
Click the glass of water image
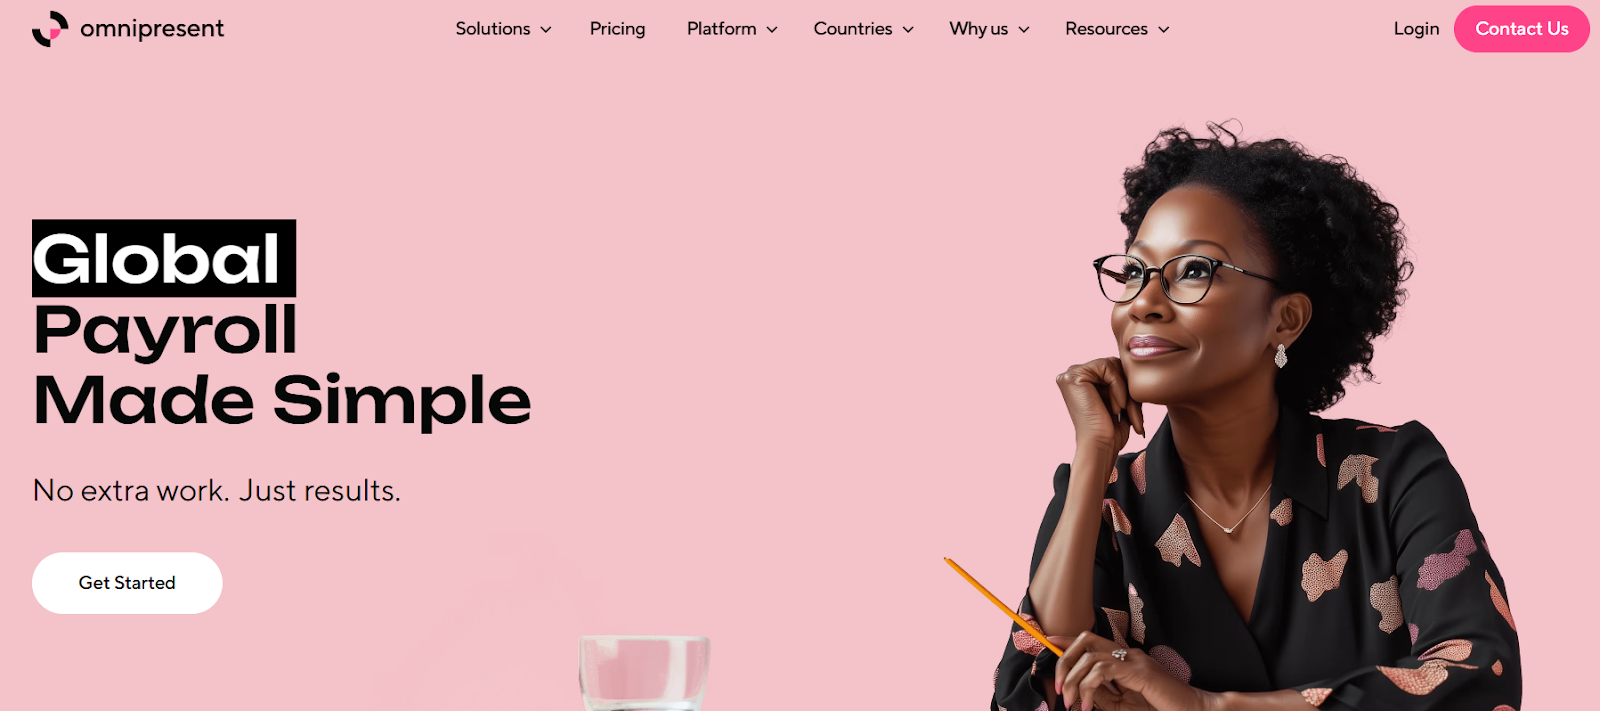click(x=645, y=673)
